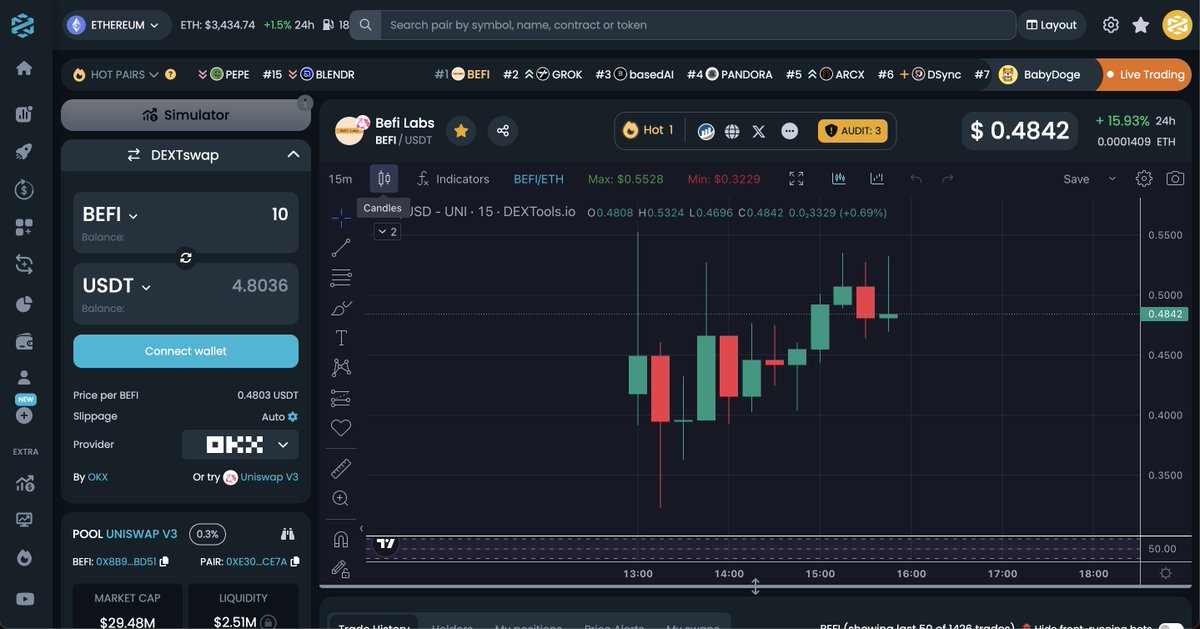Screen dimensions: 1200x629
Task: Open the dollar coin sidebar icon
Action: coord(24,189)
